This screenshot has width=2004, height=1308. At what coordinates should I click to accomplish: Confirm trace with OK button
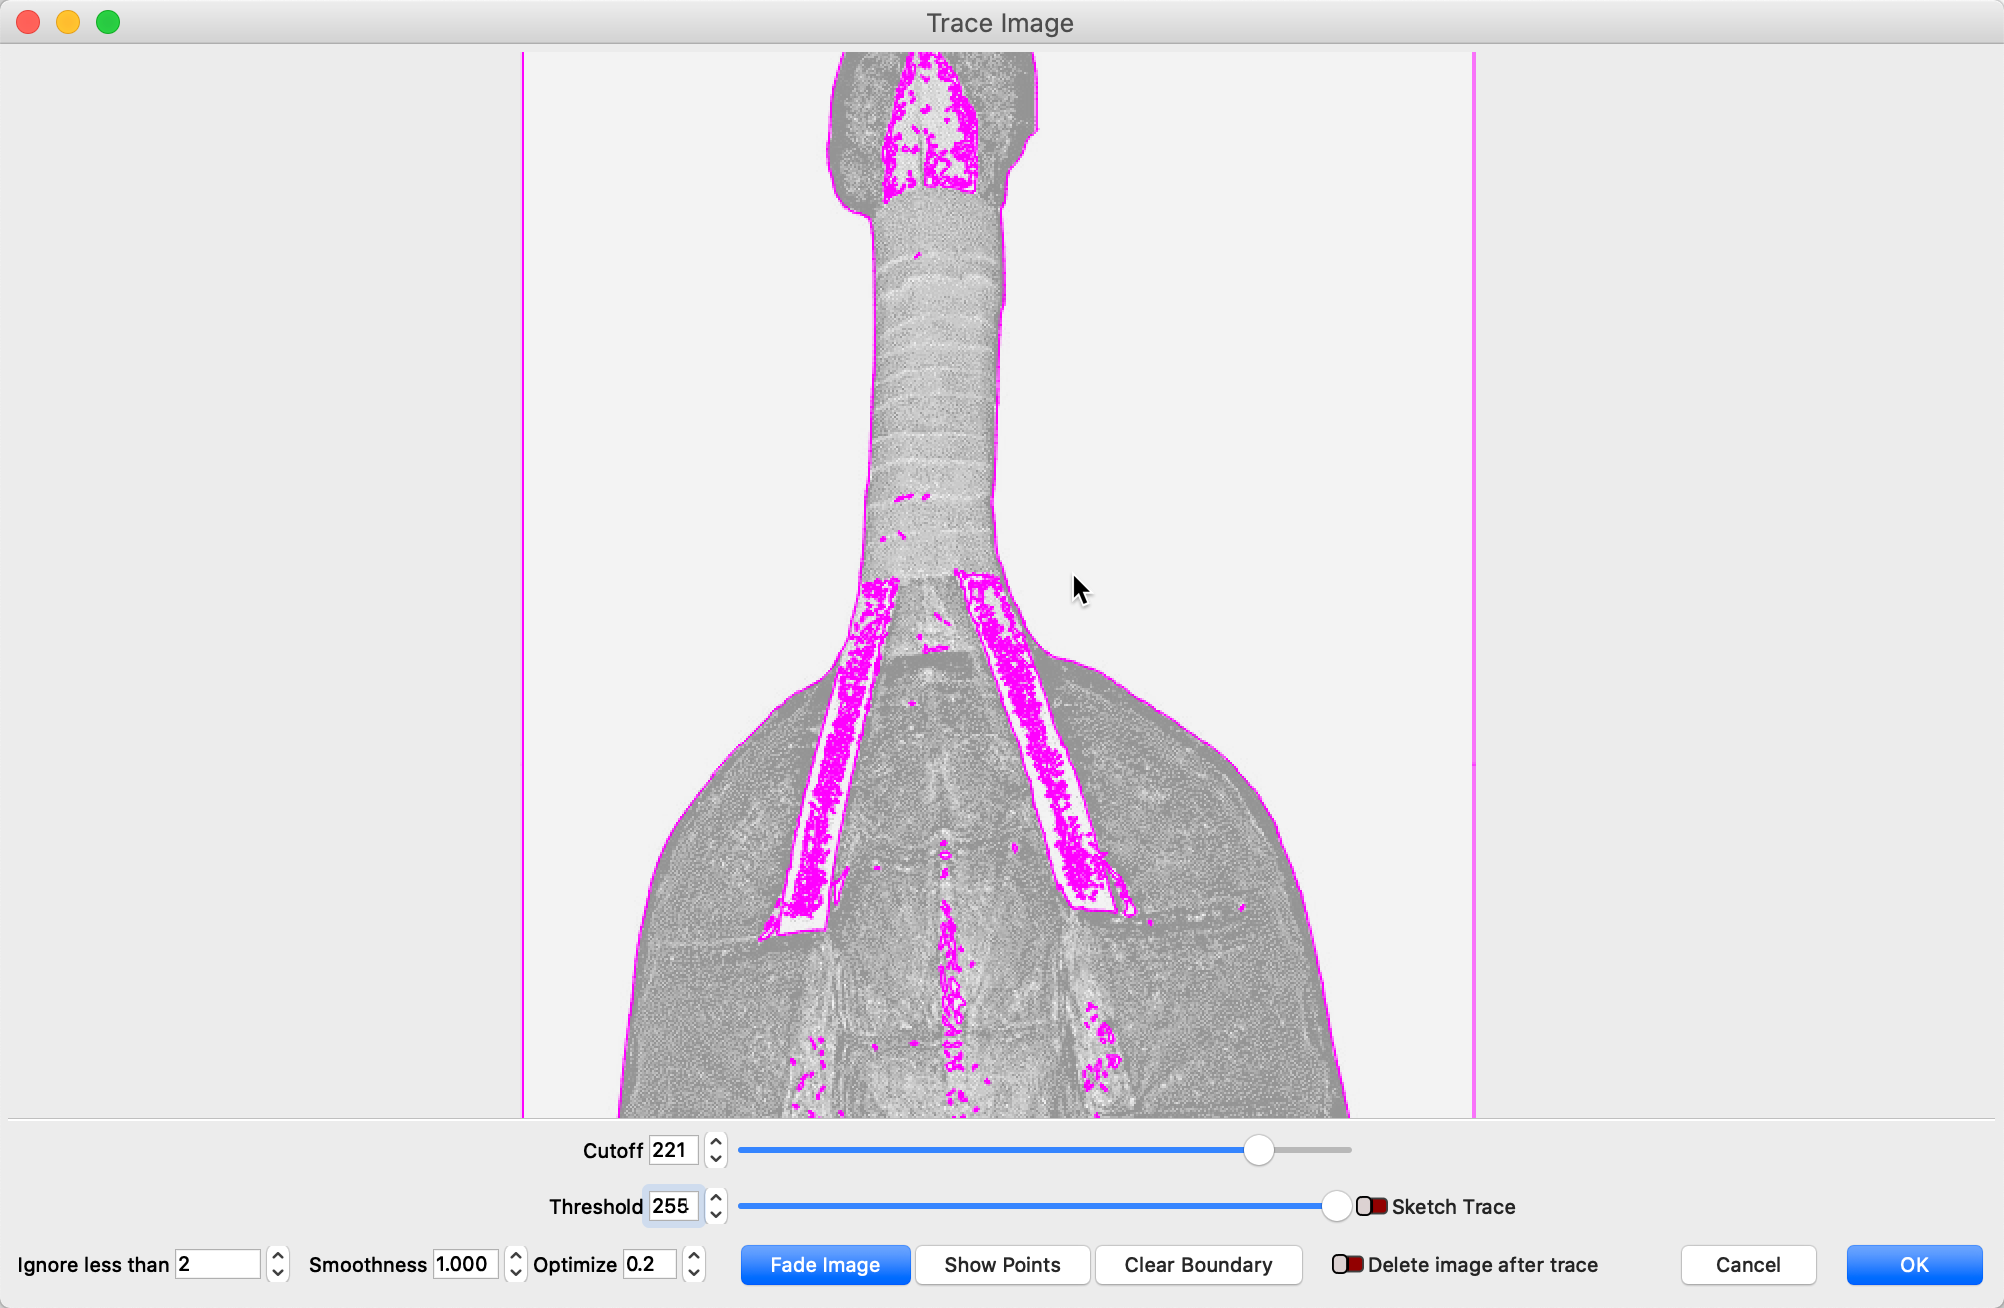[1914, 1265]
